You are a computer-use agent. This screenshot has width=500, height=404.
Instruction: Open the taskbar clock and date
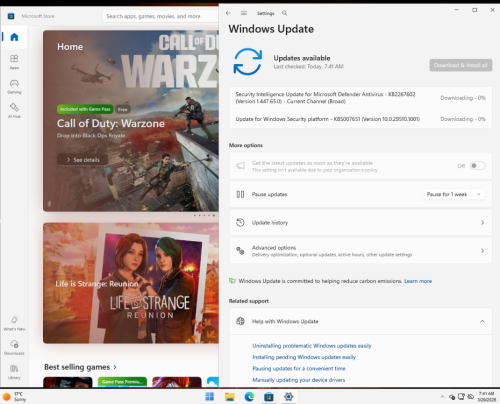486,397
